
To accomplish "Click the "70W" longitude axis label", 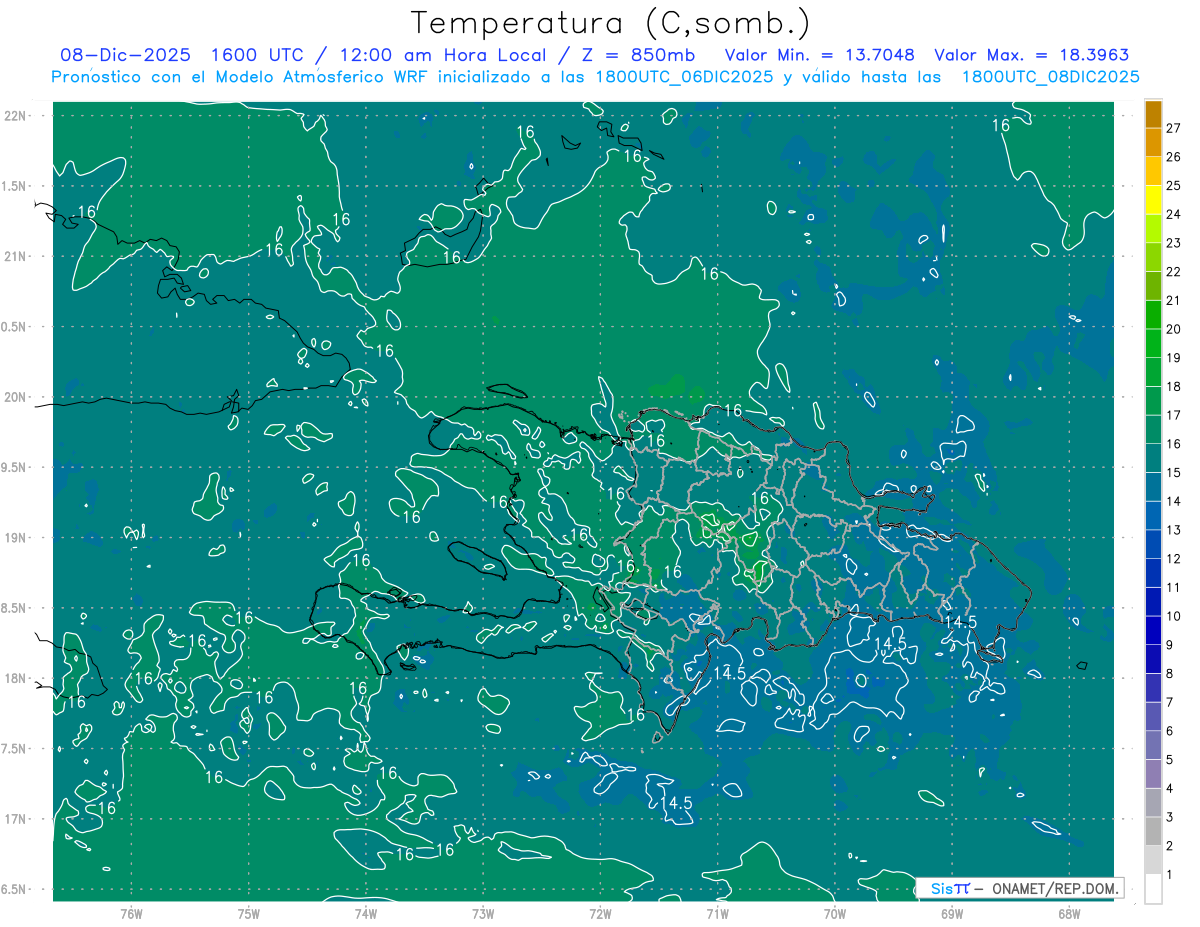I will (835, 913).
